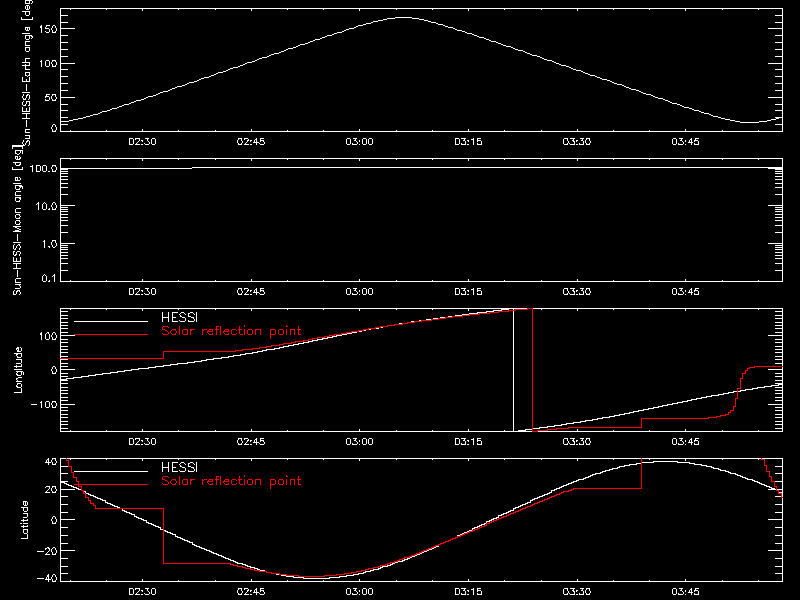Click the 03:30 time label under Moon angle plot
This screenshot has height=600, width=800.
pyautogui.click(x=577, y=292)
